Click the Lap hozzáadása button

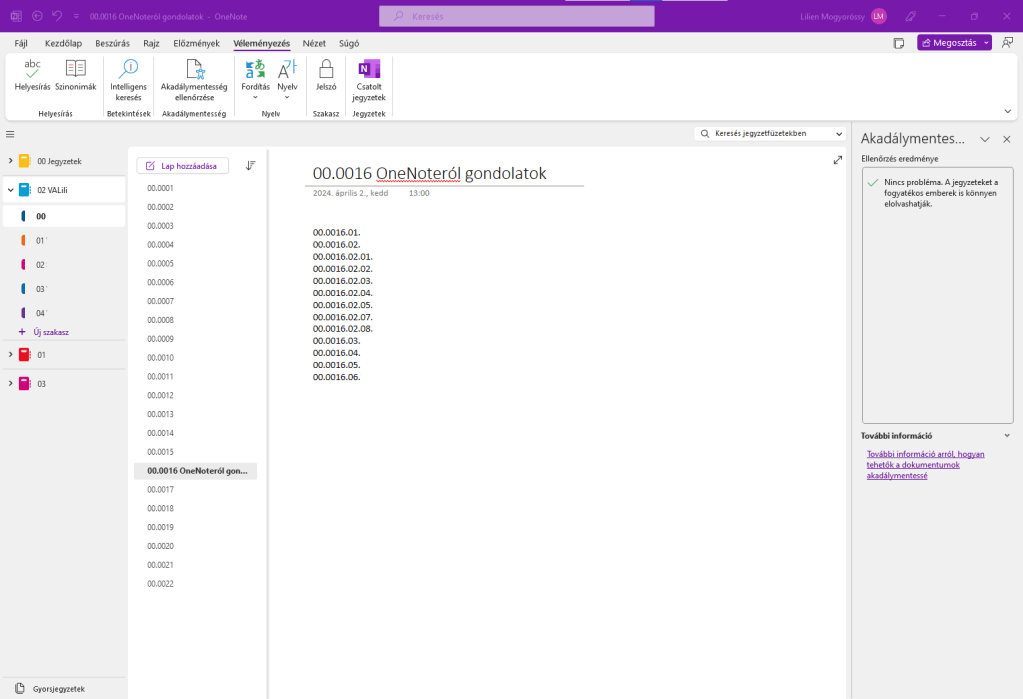tap(183, 166)
